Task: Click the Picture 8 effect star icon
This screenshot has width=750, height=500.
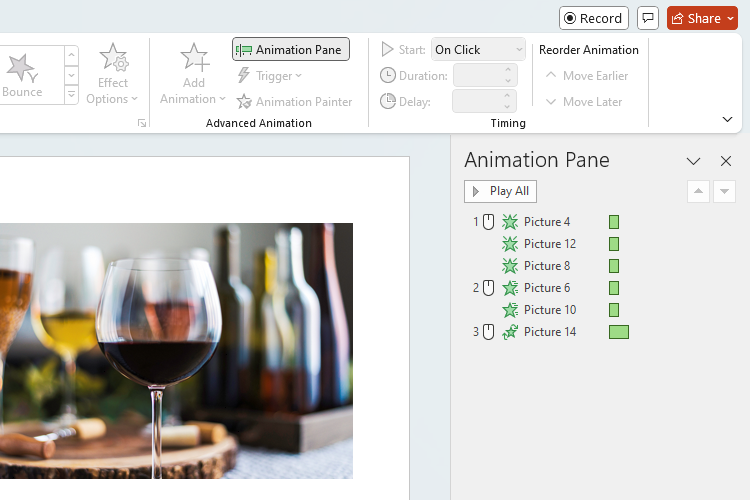Action: [x=510, y=266]
